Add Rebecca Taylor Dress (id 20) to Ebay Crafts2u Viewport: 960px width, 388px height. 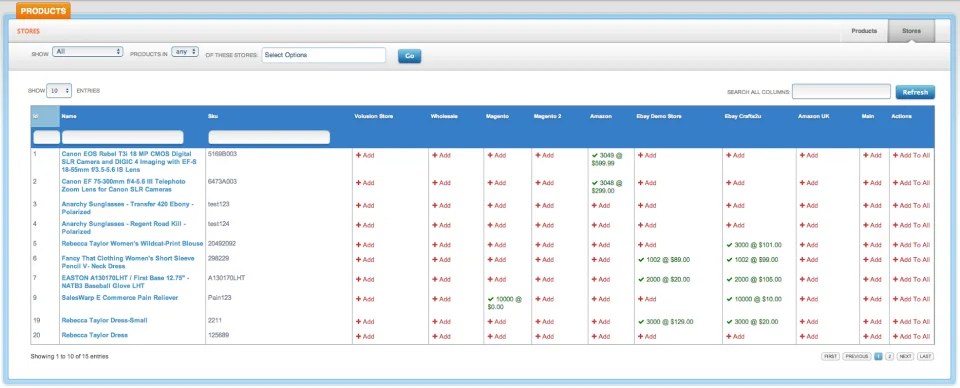(x=735, y=337)
